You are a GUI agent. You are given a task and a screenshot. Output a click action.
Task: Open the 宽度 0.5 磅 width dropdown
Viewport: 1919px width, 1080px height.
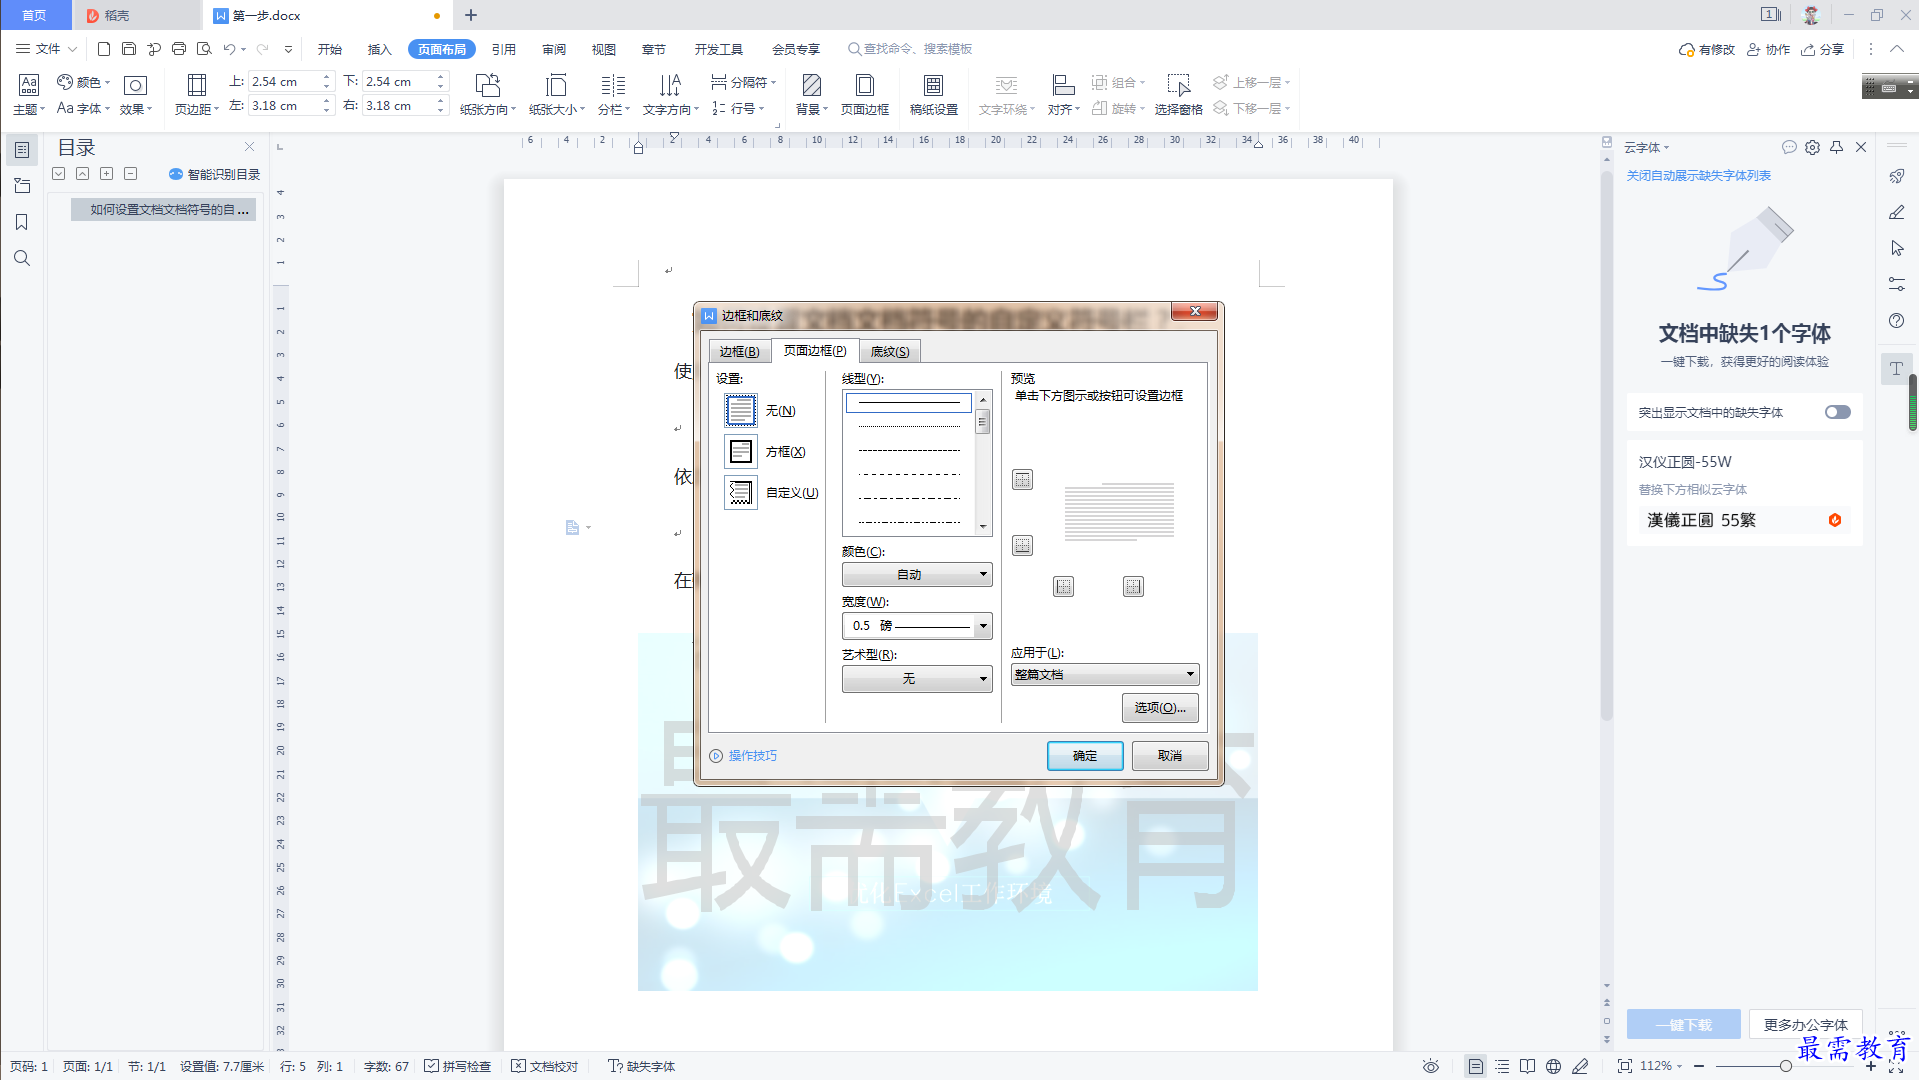(917, 626)
